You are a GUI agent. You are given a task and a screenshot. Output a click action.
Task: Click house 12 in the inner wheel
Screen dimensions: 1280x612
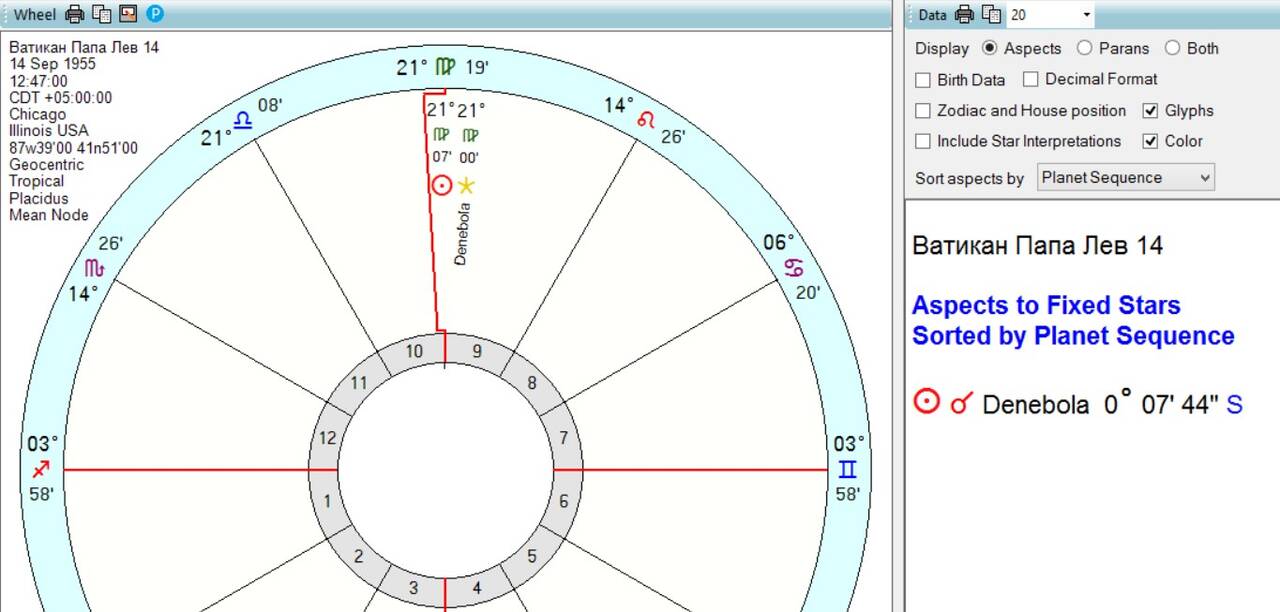tap(326, 437)
